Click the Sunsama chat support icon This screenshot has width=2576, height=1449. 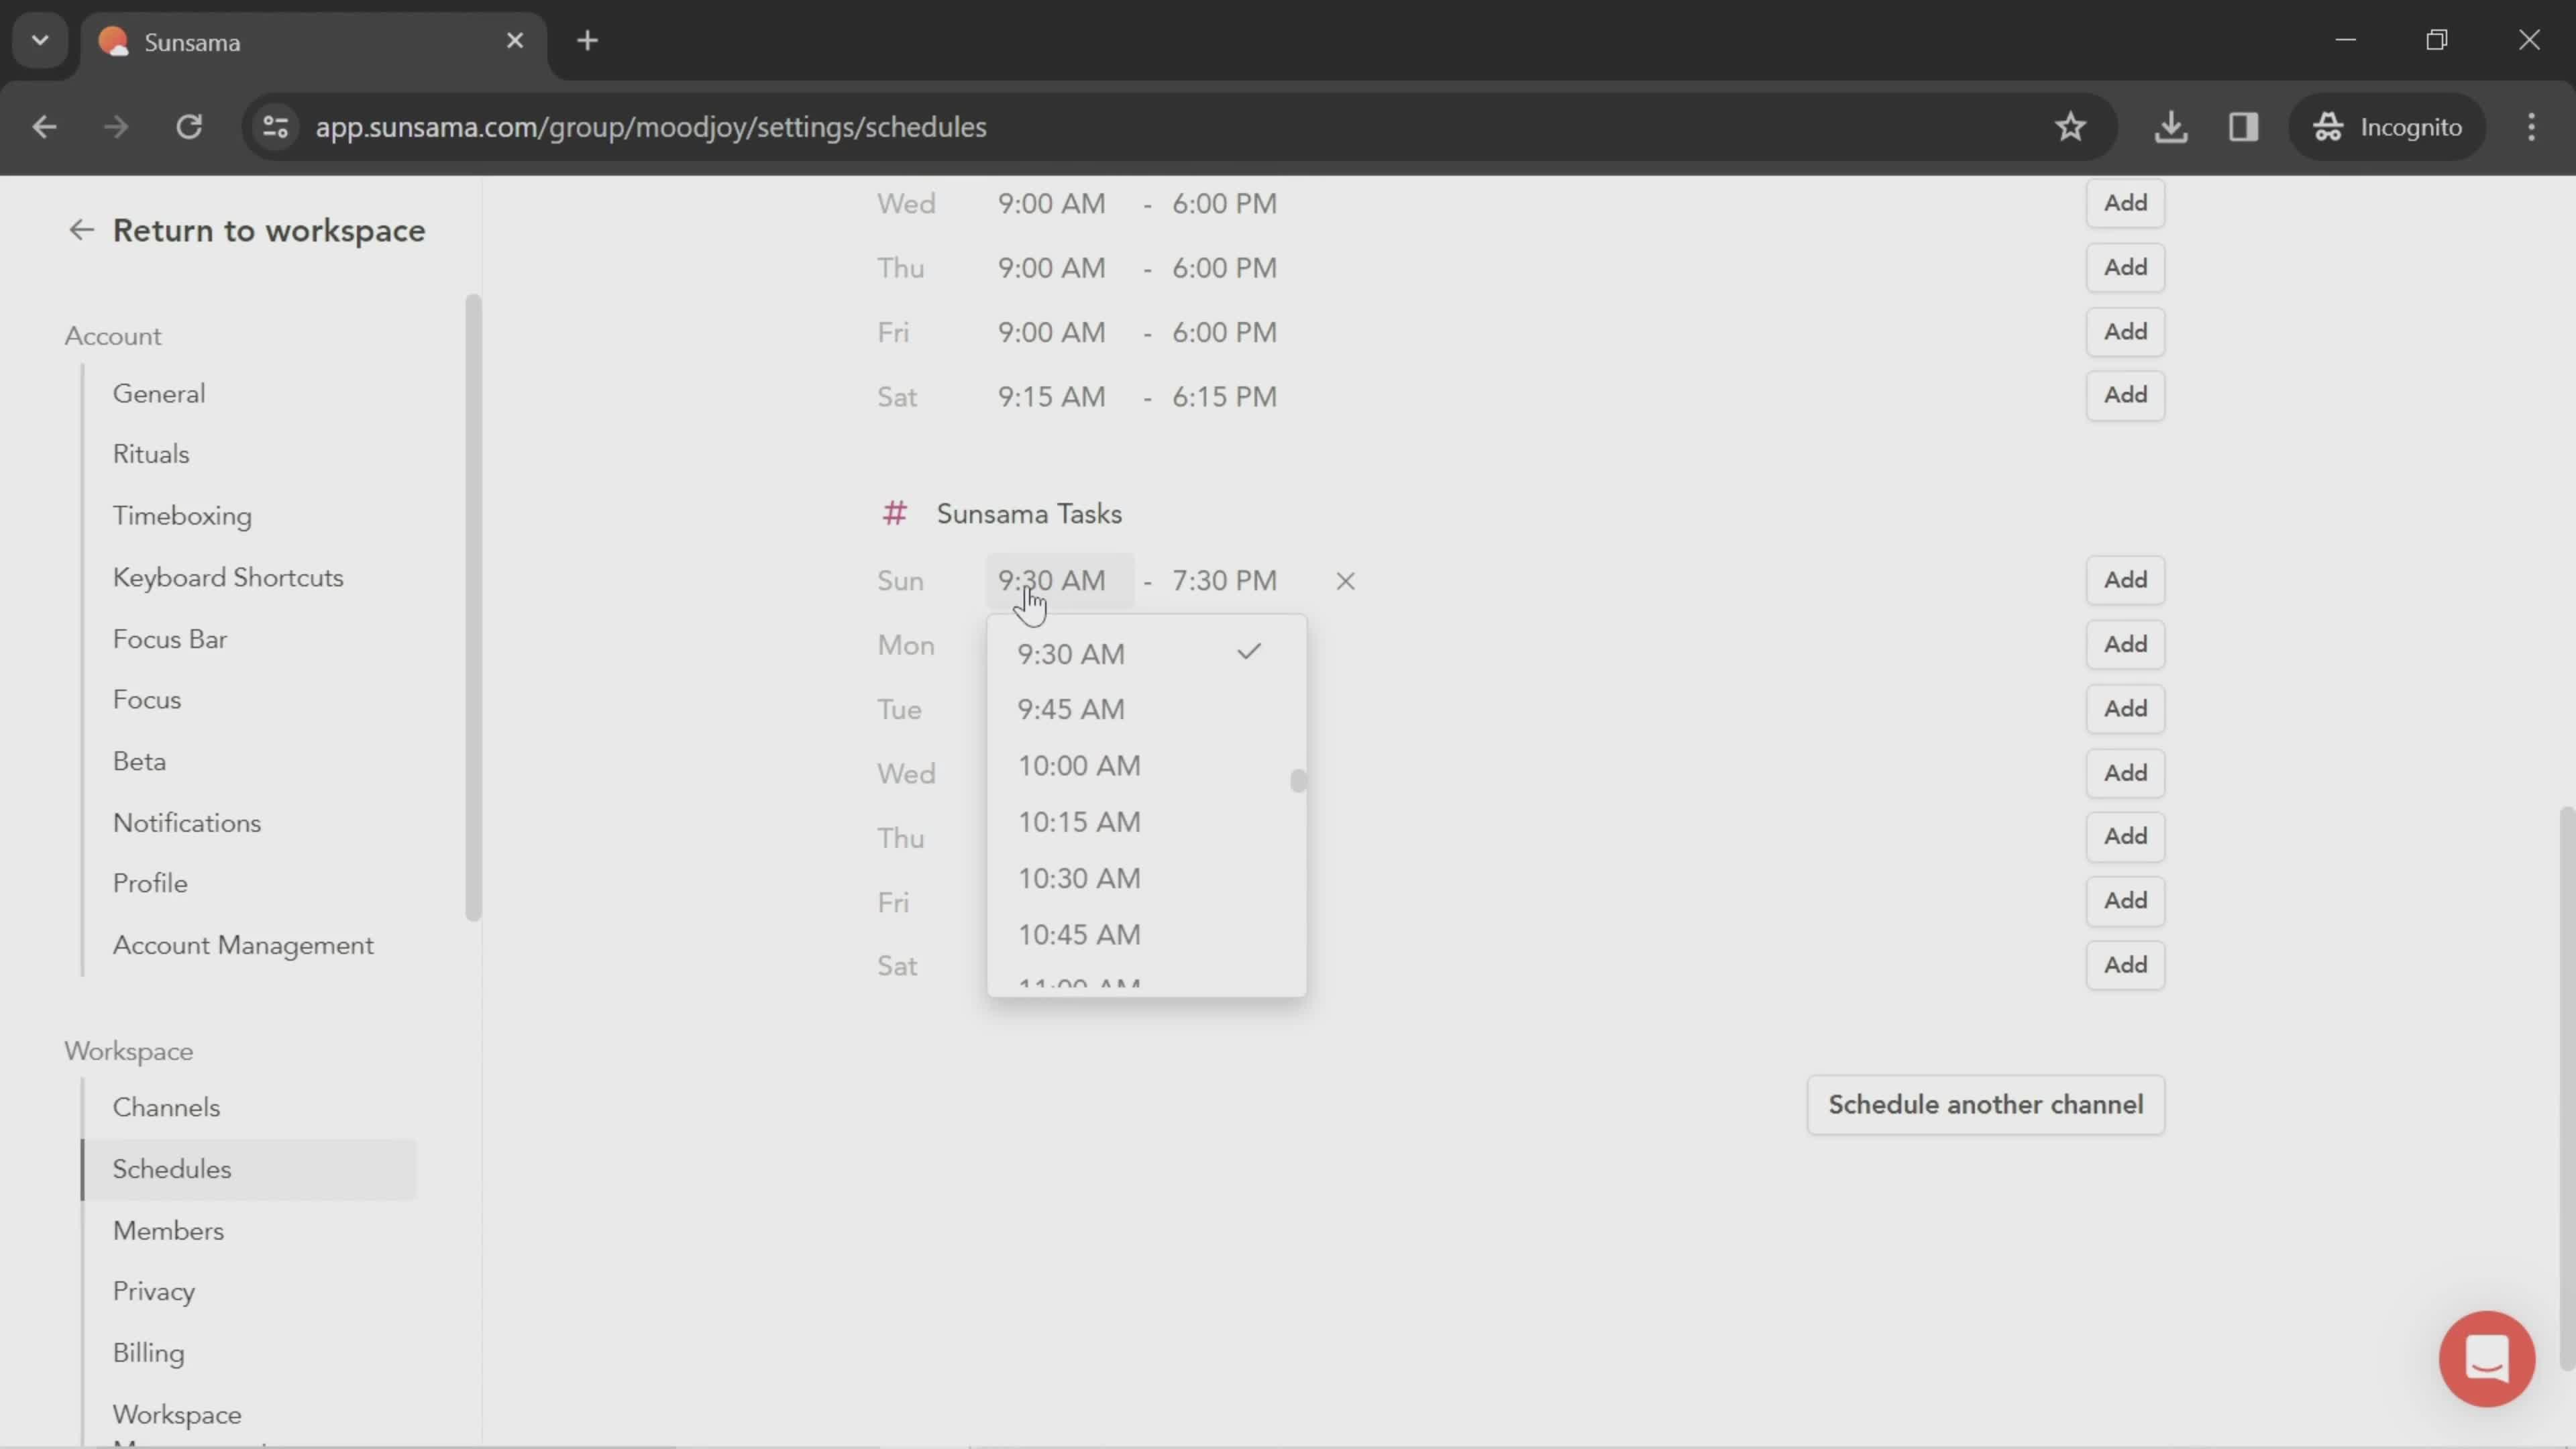point(2487,1358)
